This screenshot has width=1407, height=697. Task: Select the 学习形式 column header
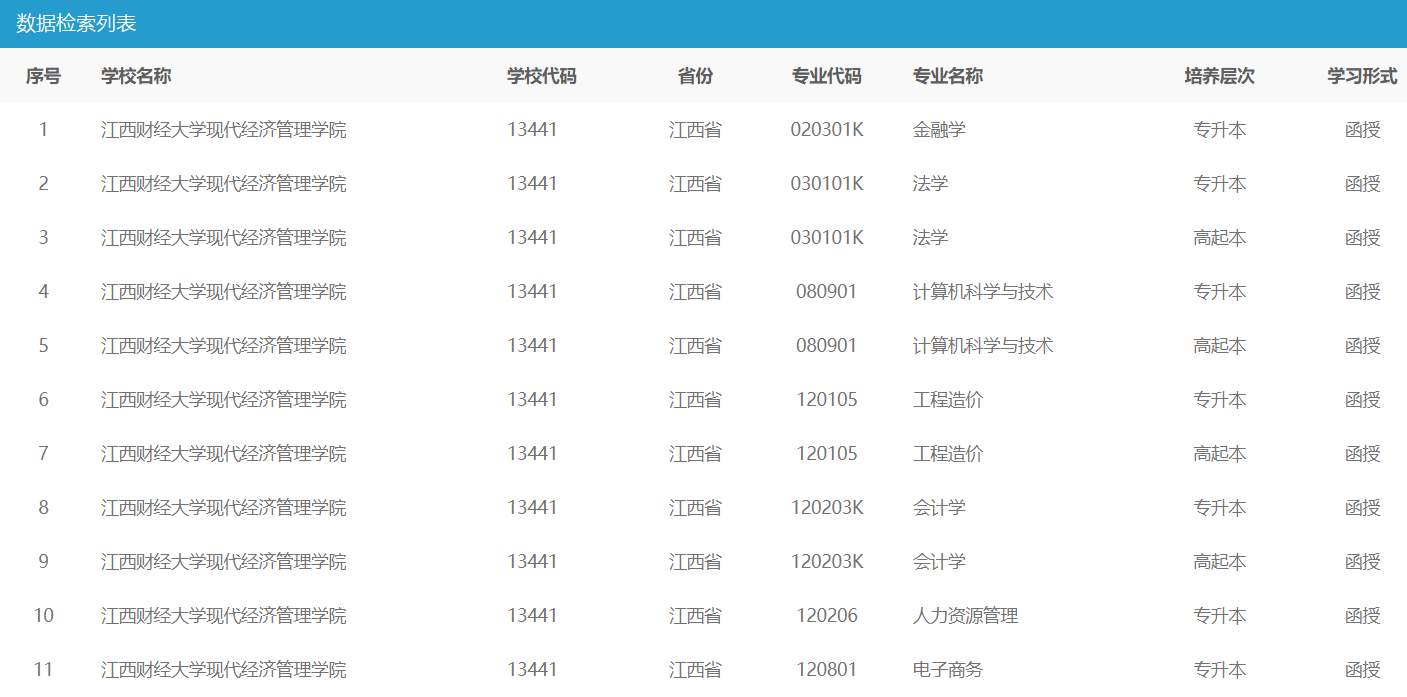coord(1363,76)
